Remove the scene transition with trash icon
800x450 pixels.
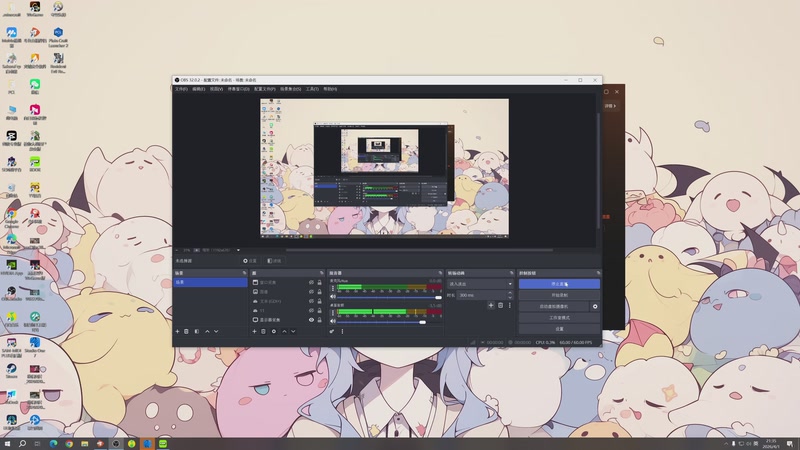pos(501,305)
